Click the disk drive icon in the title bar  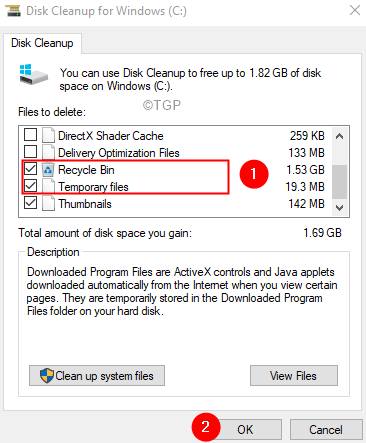click(13, 11)
